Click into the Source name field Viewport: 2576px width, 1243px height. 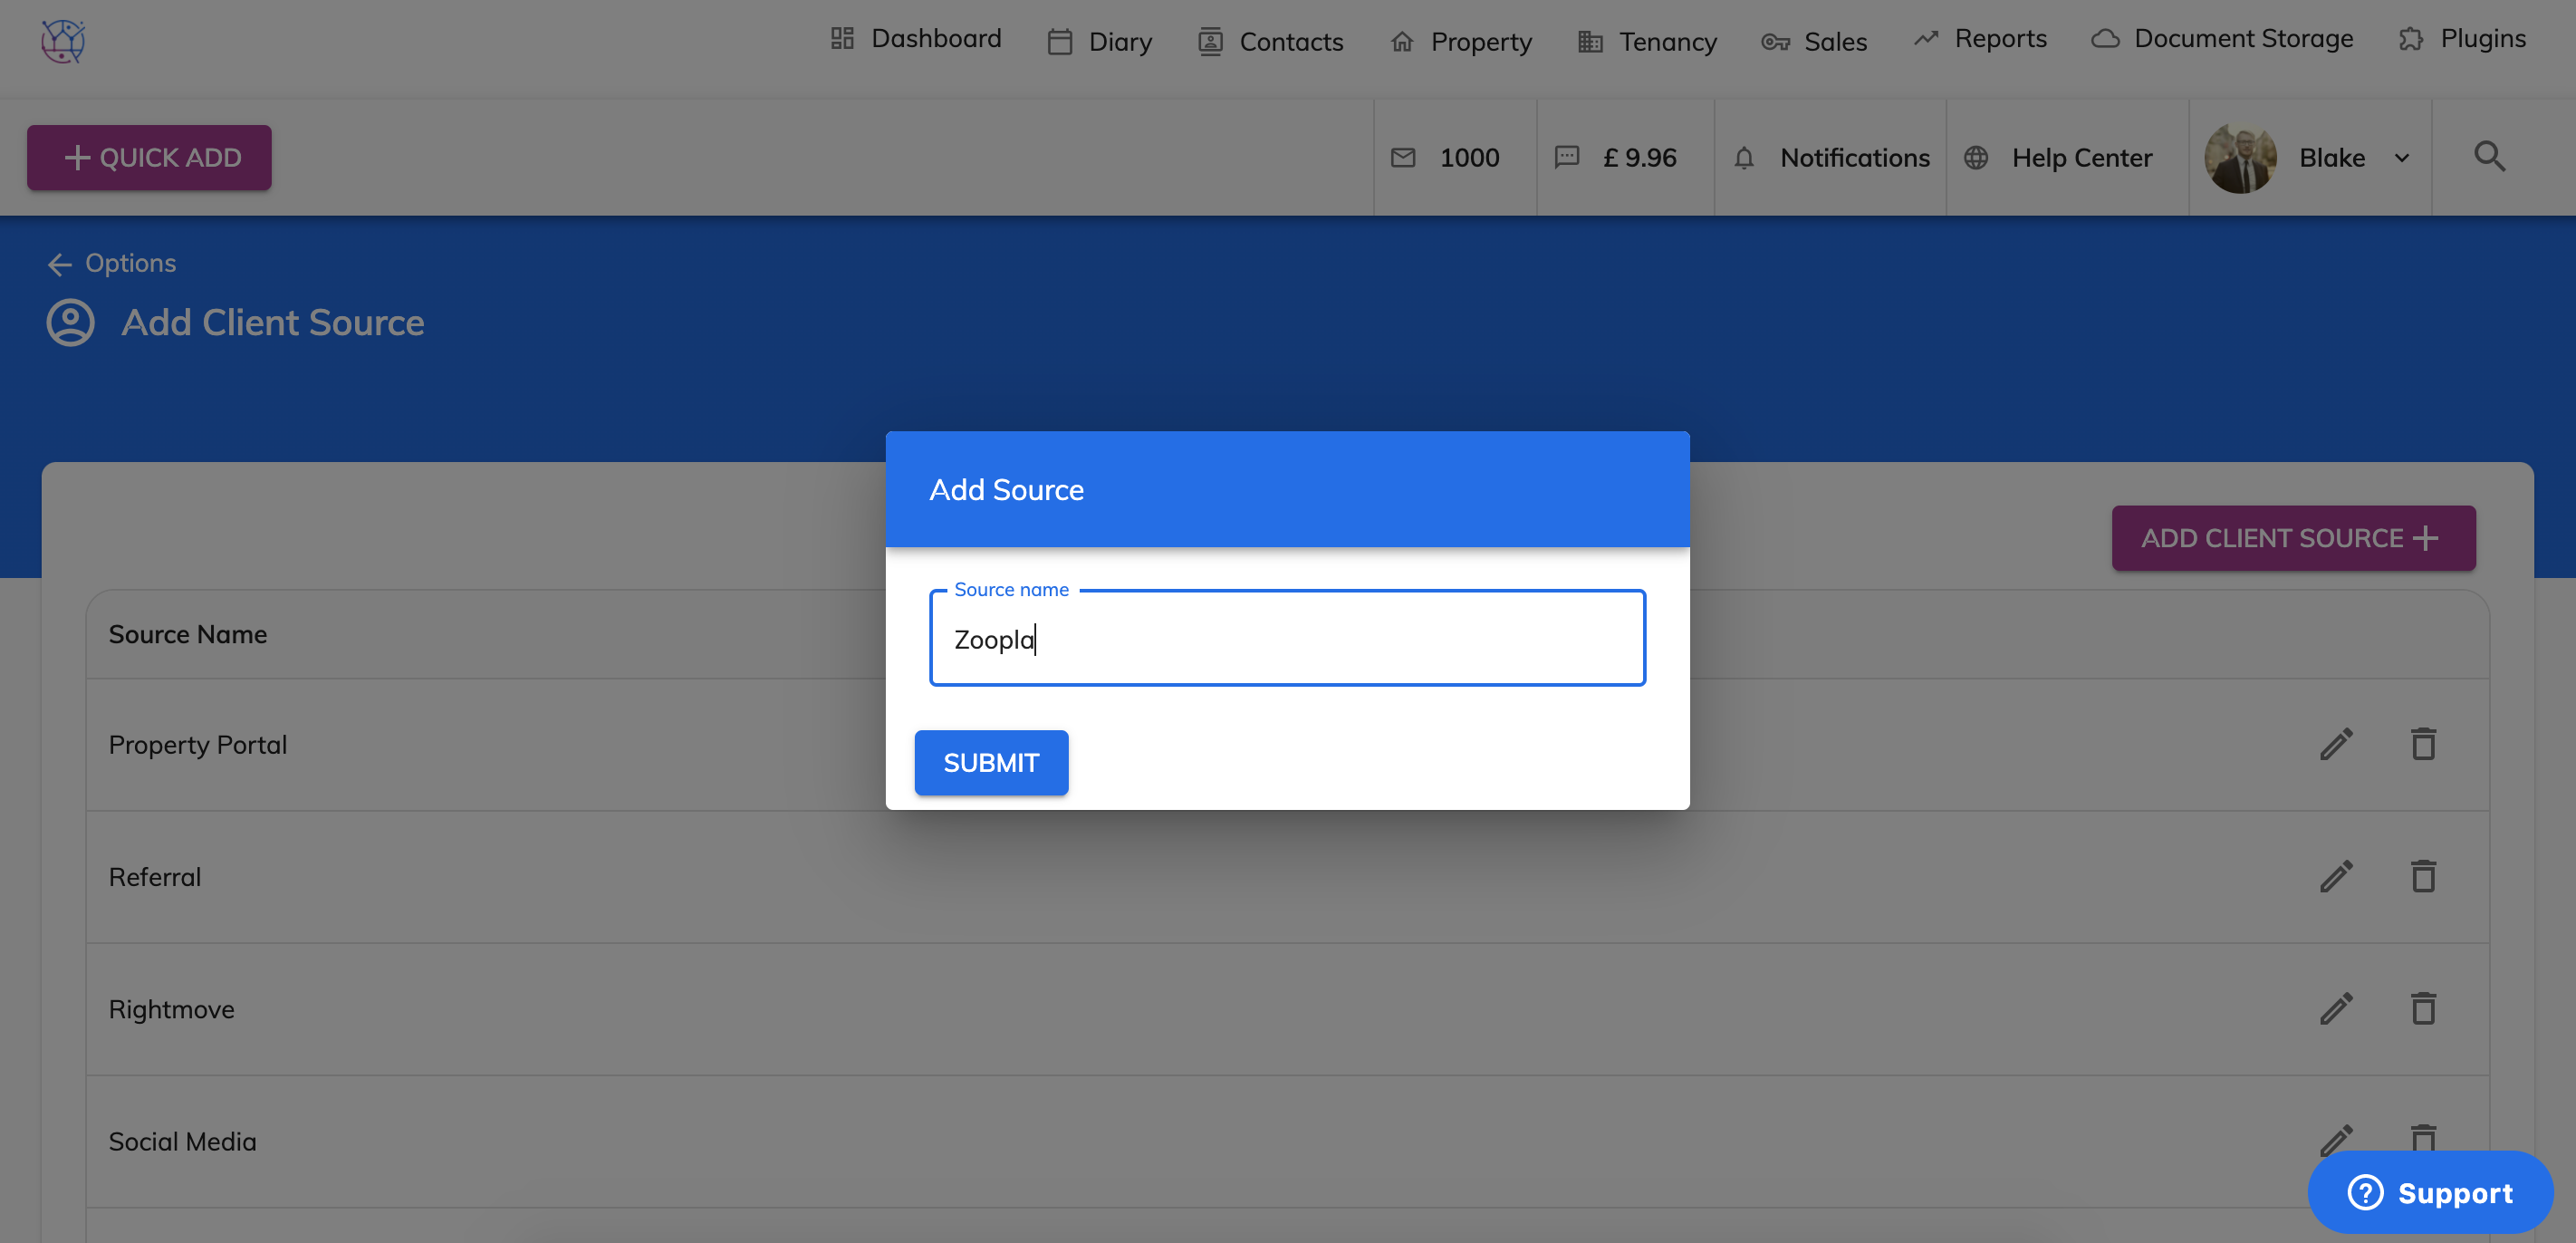coord(1286,639)
